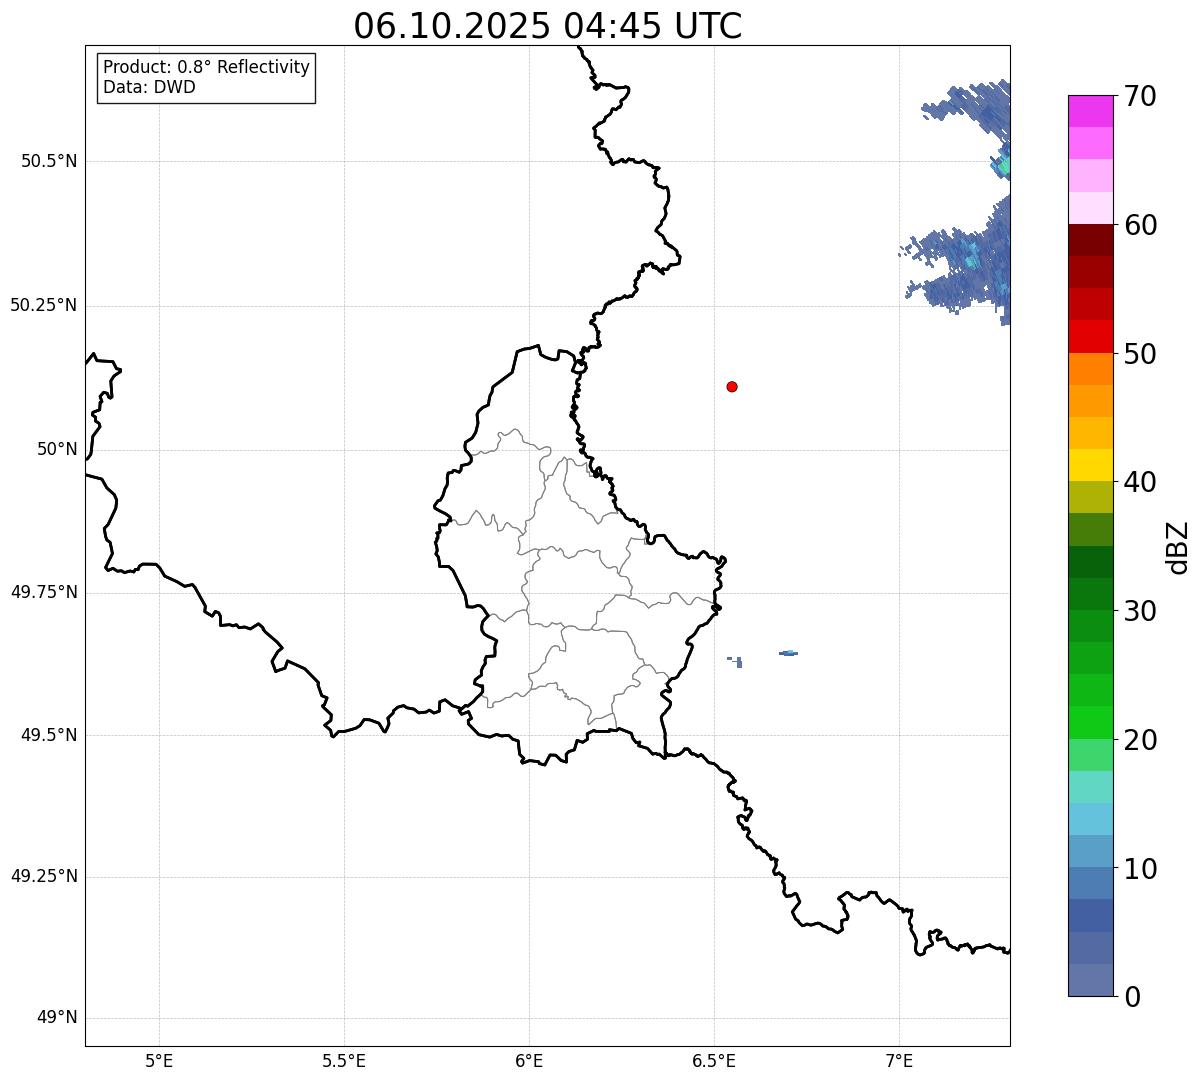This screenshot has width=1202, height=1081.
Task: Click latitude label "50.25°N"
Action: click(43, 305)
